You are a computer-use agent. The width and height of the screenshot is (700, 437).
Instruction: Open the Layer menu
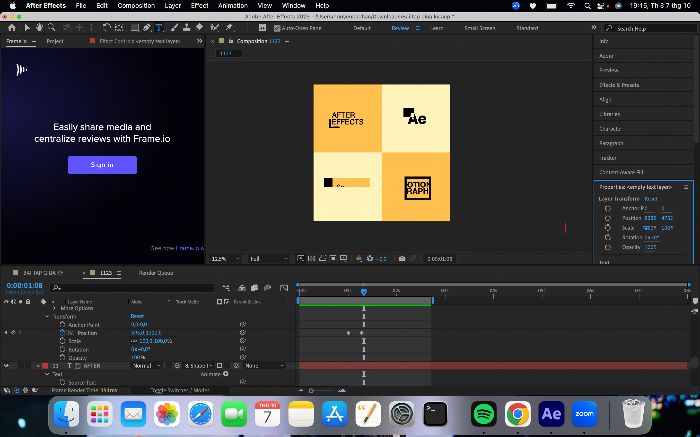click(x=172, y=5)
